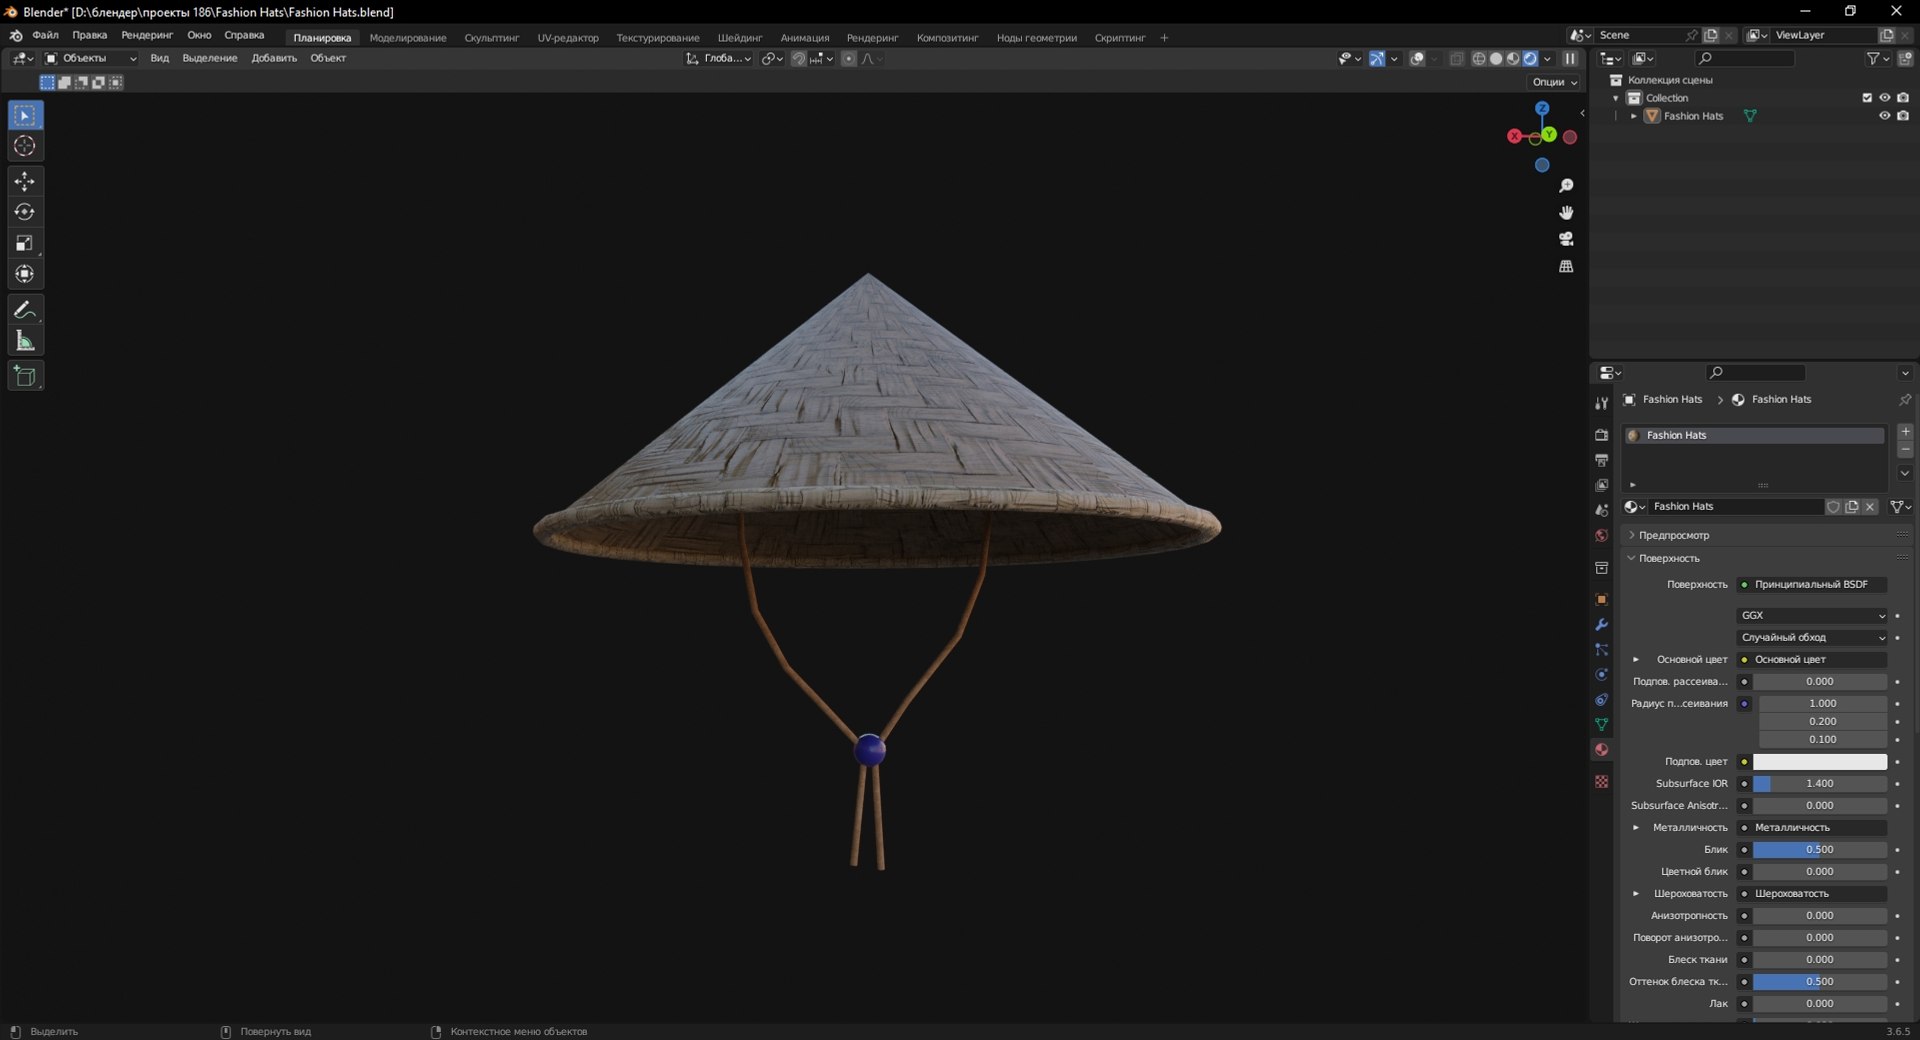Activate the Move tool

point(25,181)
